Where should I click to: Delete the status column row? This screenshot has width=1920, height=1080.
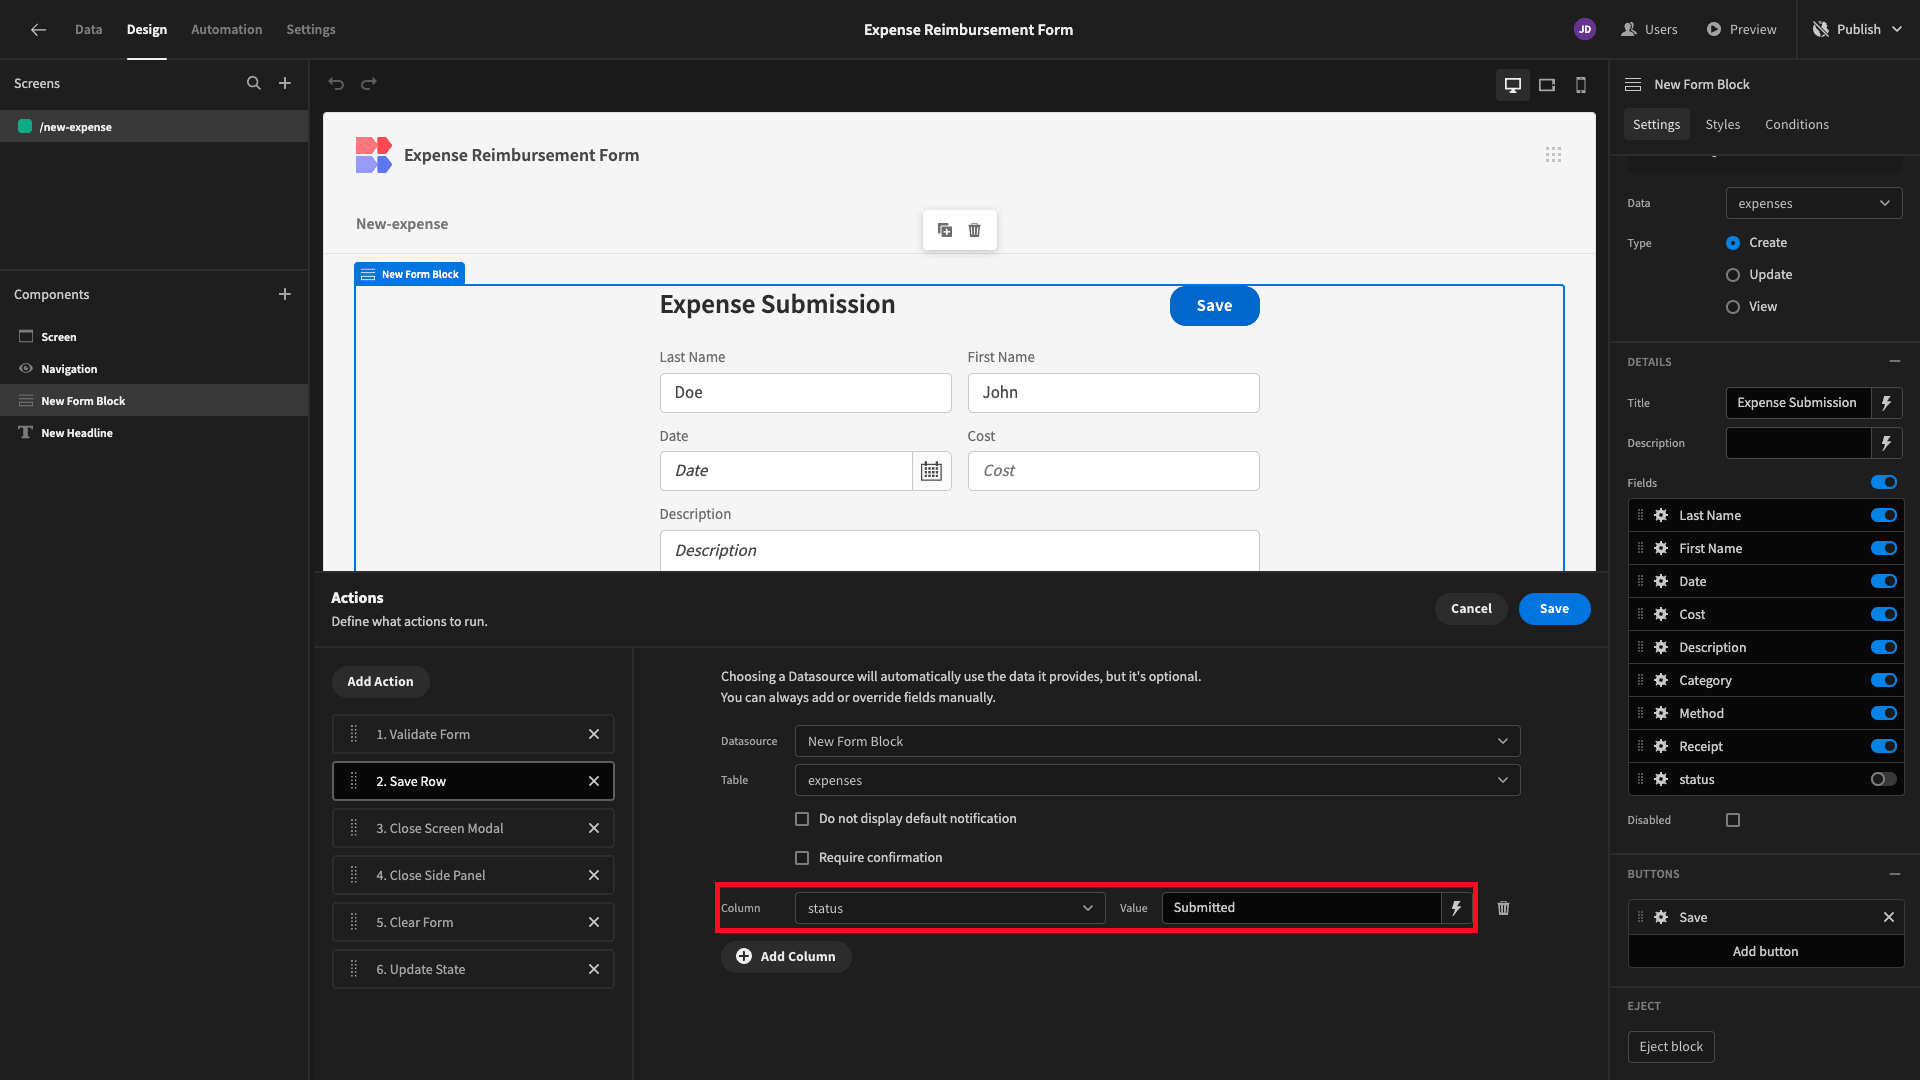[x=1503, y=908]
